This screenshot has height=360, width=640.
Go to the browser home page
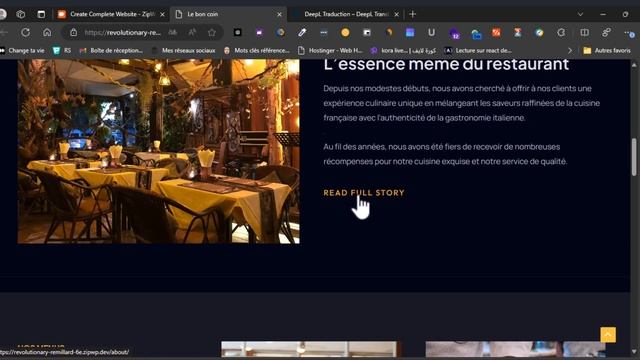point(47,33)
